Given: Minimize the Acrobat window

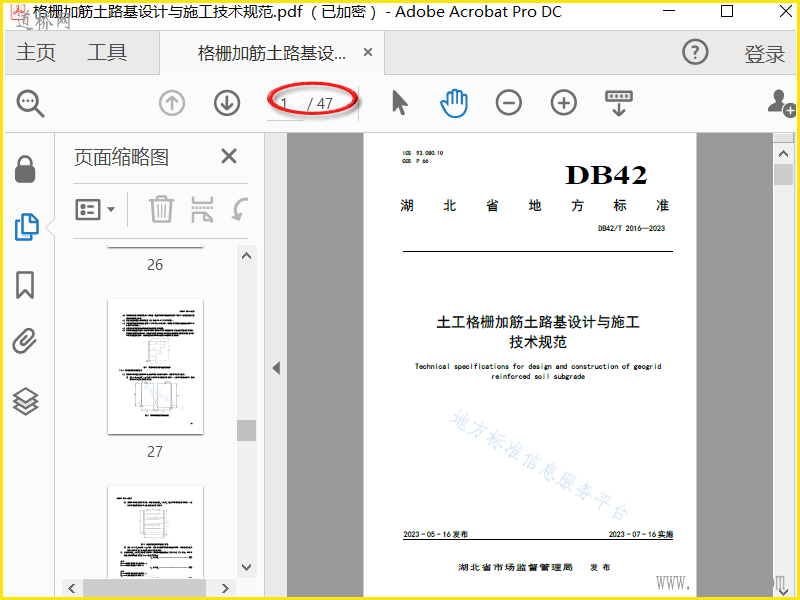Looking at the screenshot, I should coord(668,11).
